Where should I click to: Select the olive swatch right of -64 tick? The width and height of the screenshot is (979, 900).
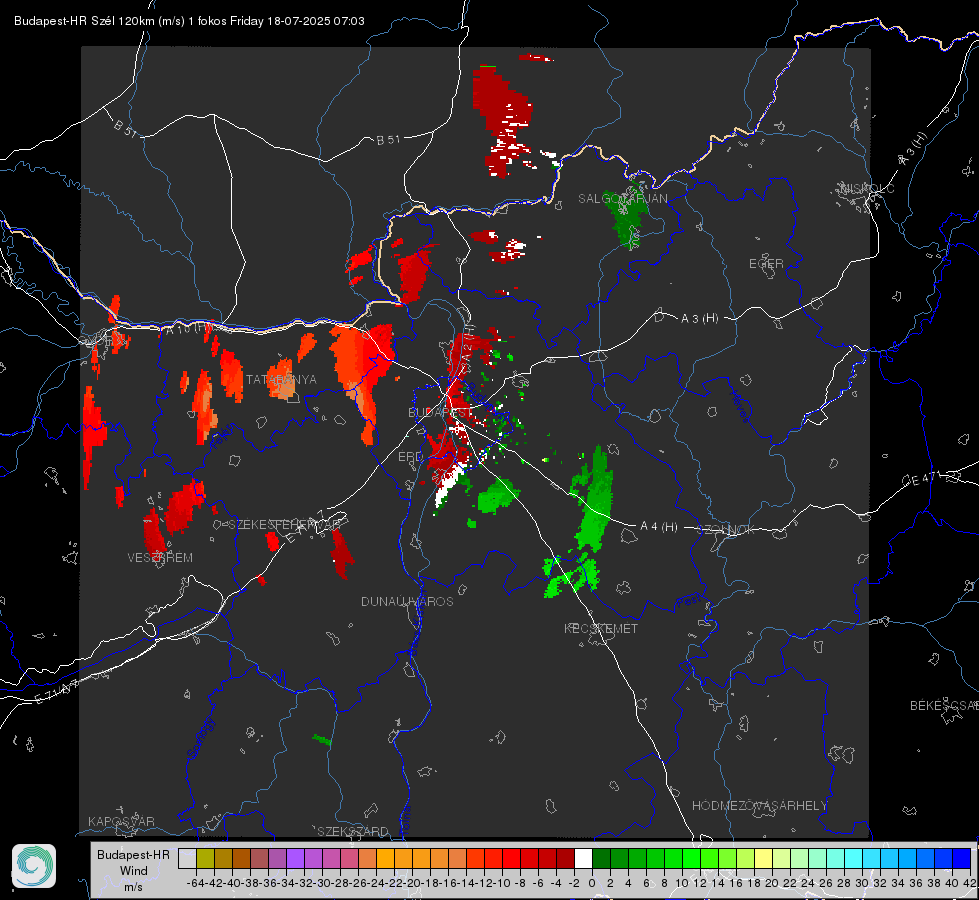click(x=205, y=858)
